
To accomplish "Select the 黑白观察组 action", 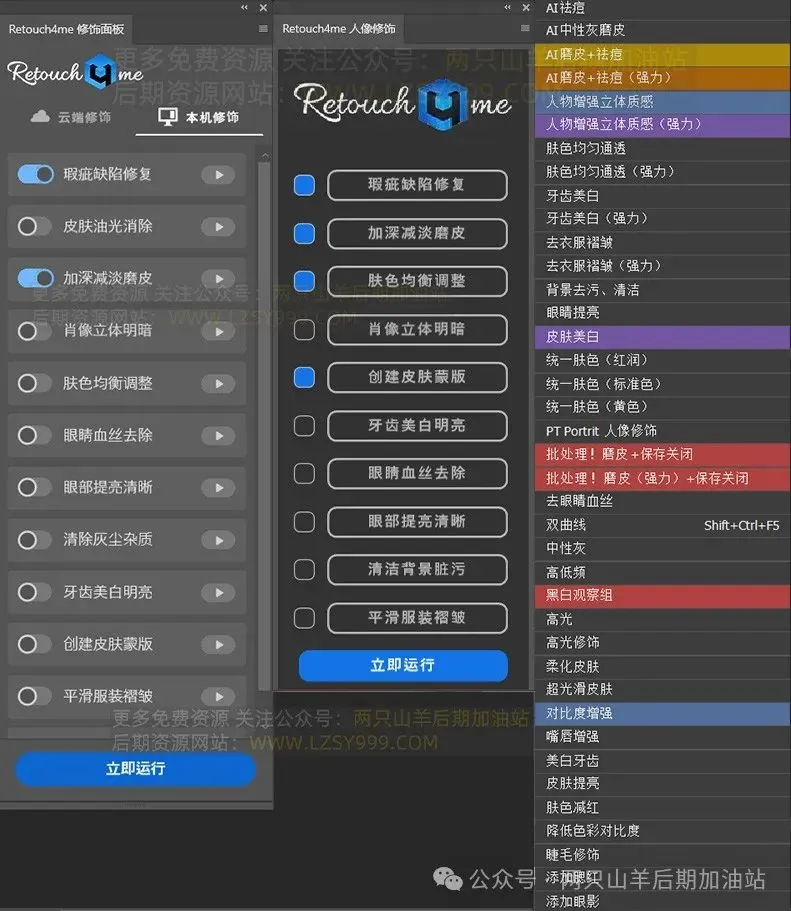I will tap(662, 596).
